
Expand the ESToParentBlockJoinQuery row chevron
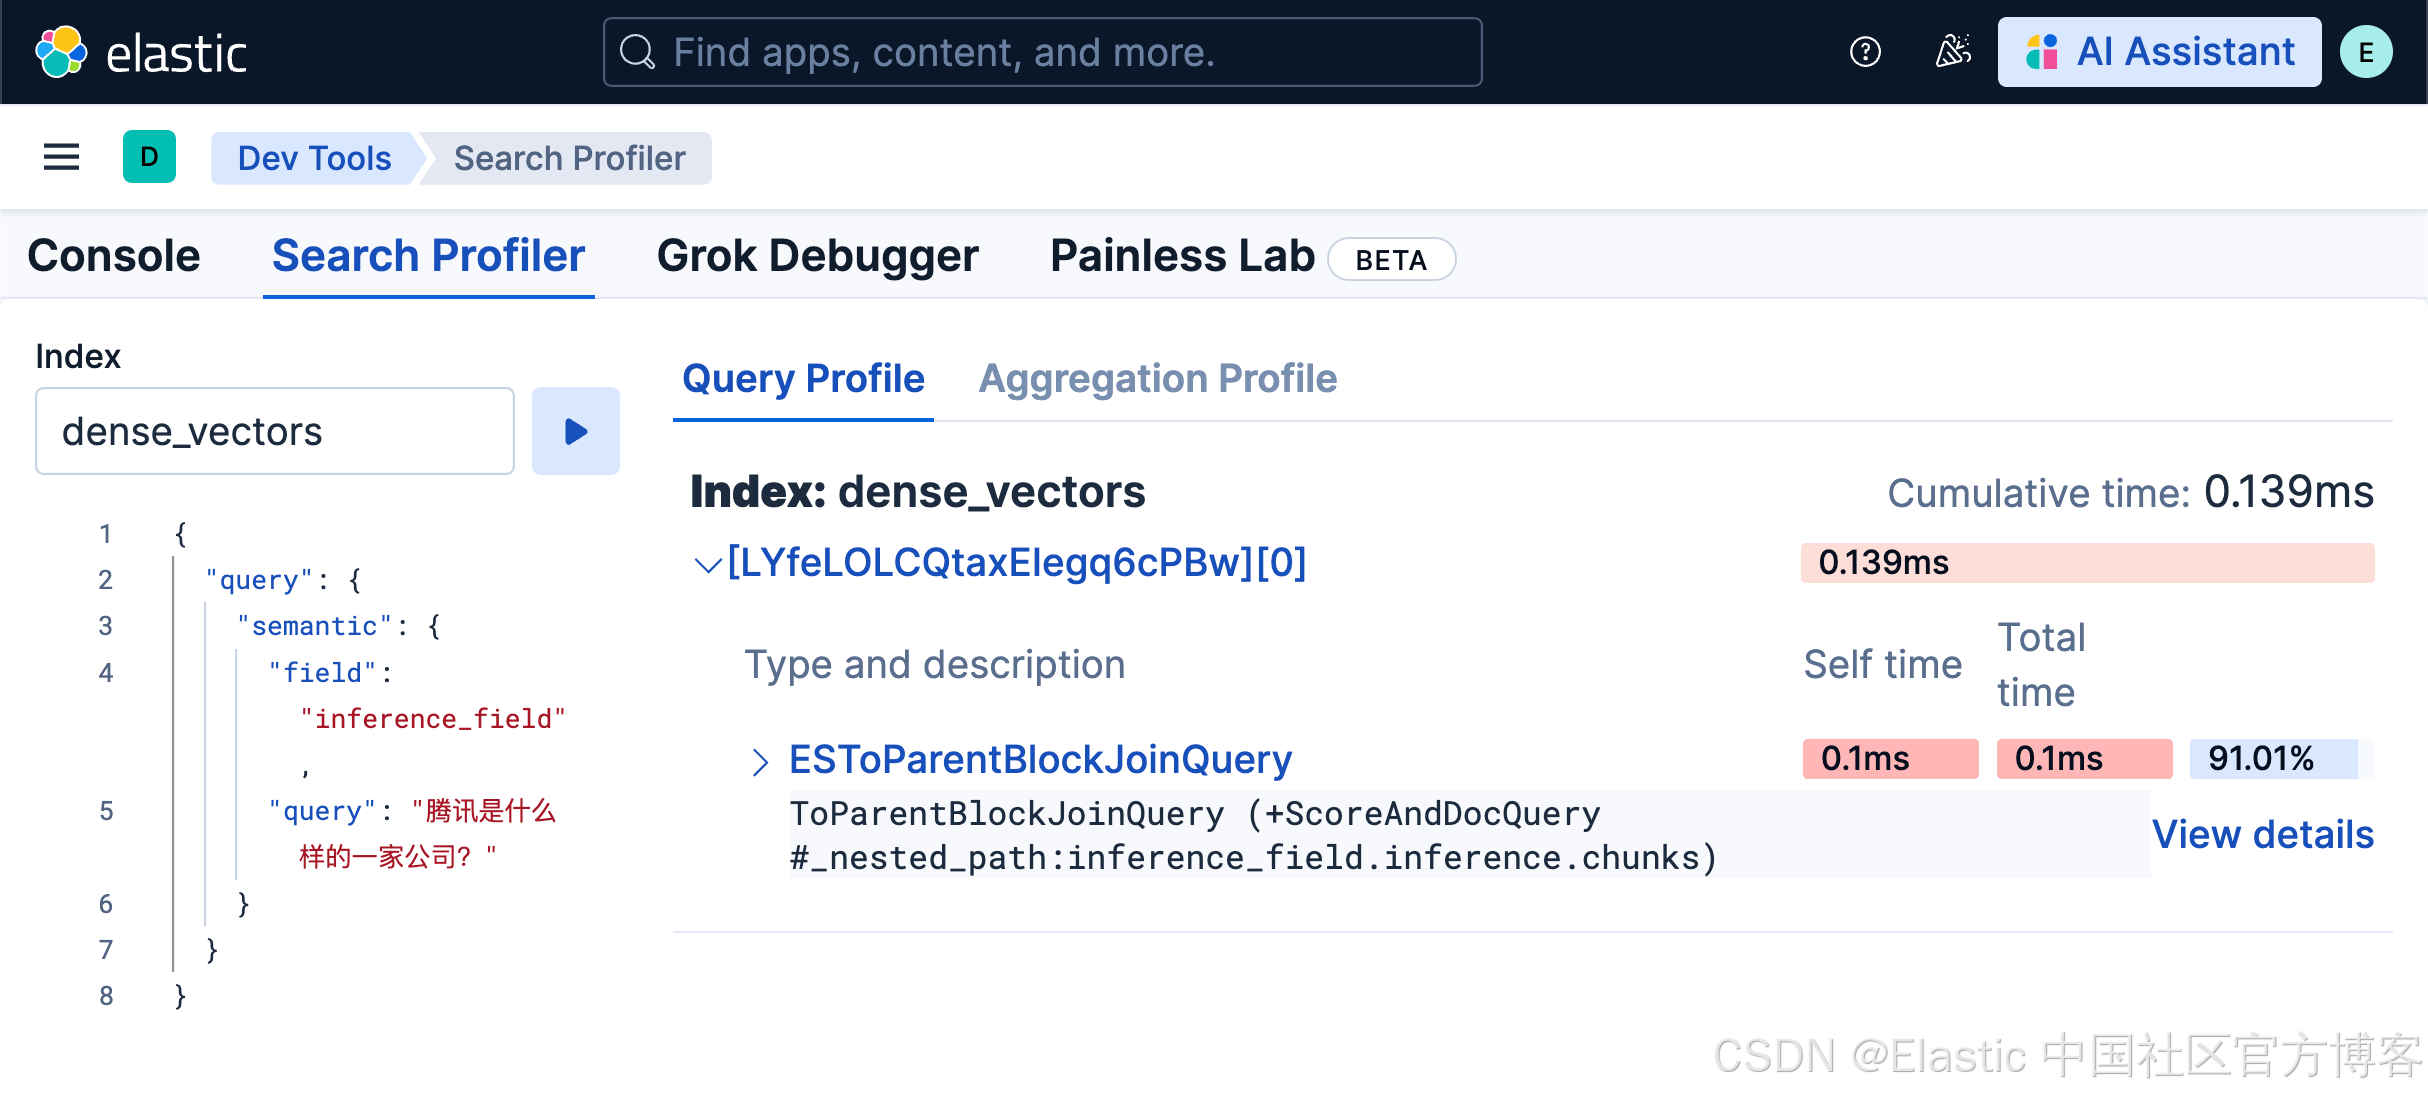coord(760,762)
